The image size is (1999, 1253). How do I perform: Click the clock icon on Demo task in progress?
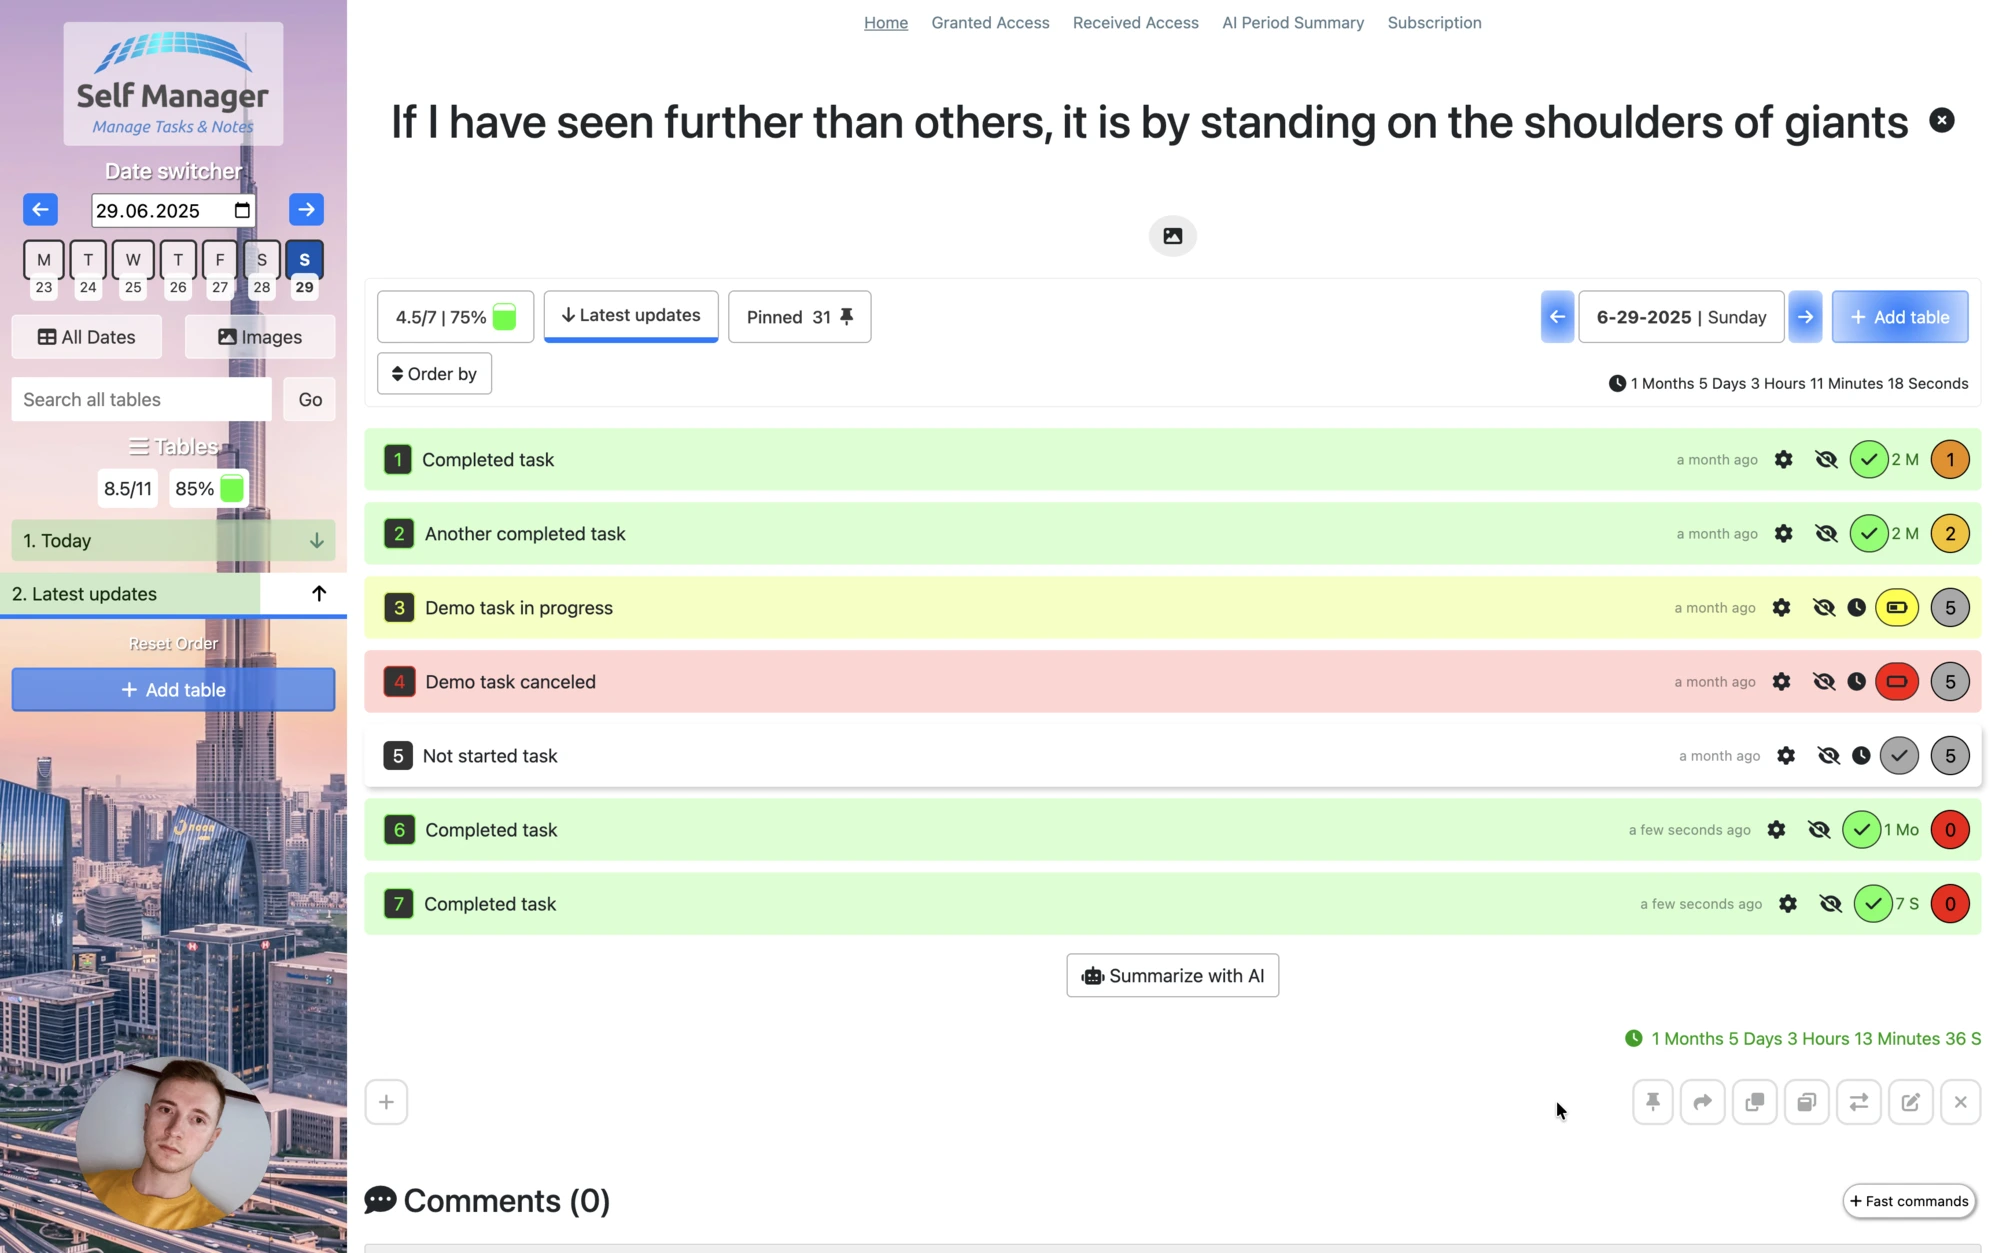[x=1858, y=607]
